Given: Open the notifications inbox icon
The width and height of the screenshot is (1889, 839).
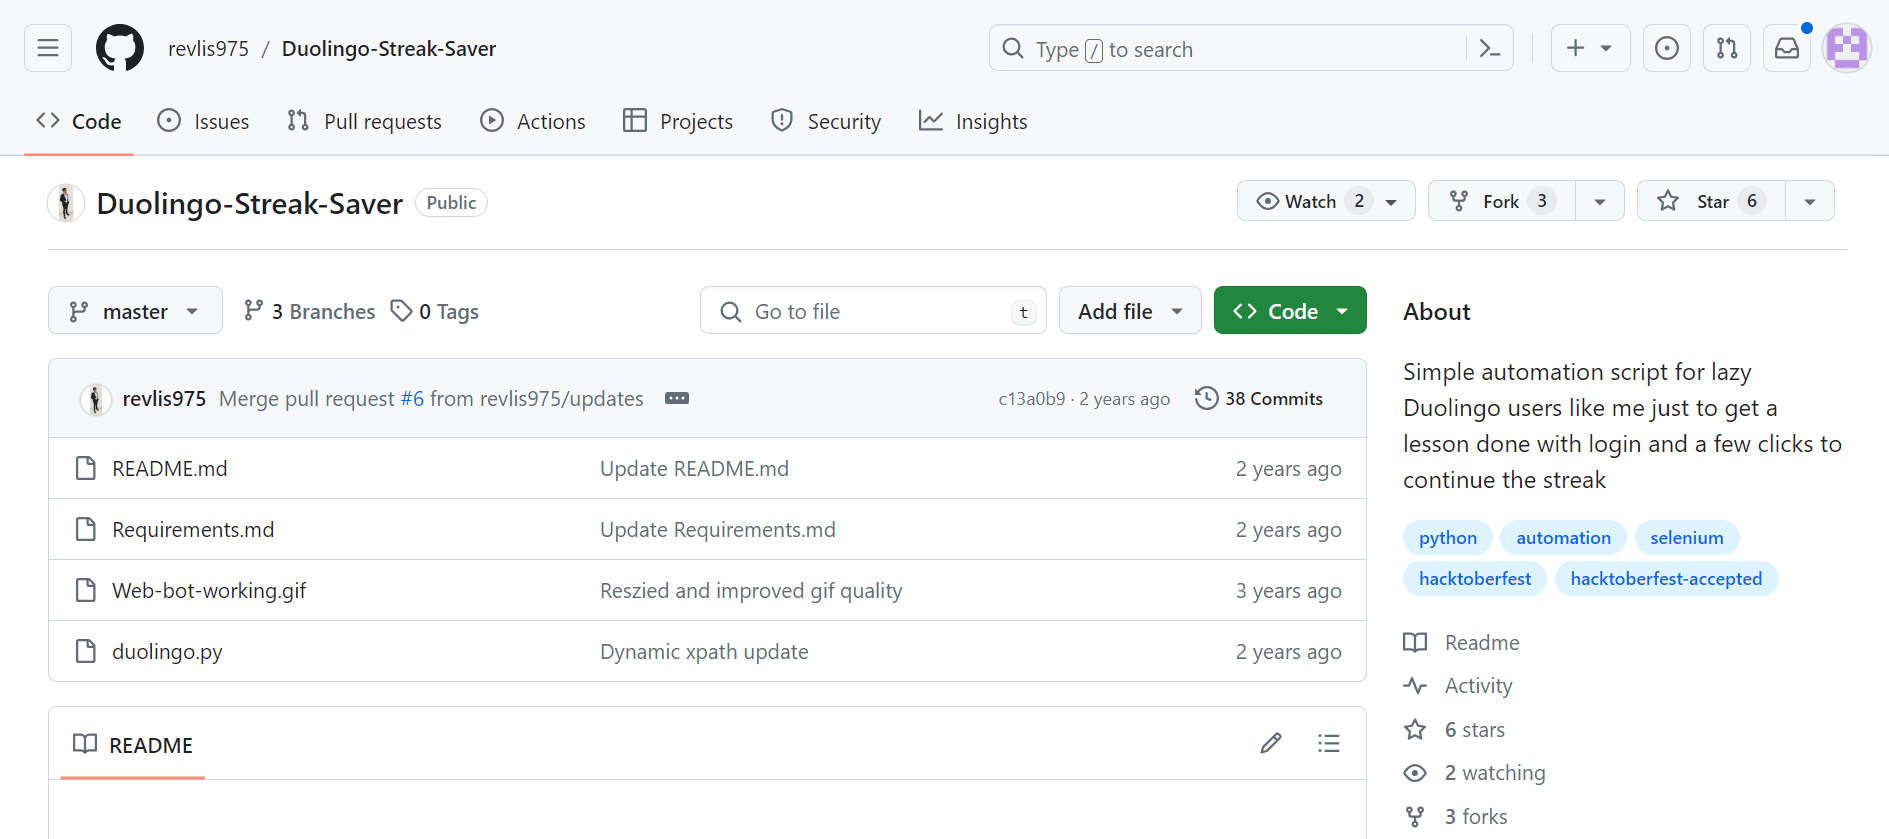Looking at the screenshot, I should coord(1786,48).
